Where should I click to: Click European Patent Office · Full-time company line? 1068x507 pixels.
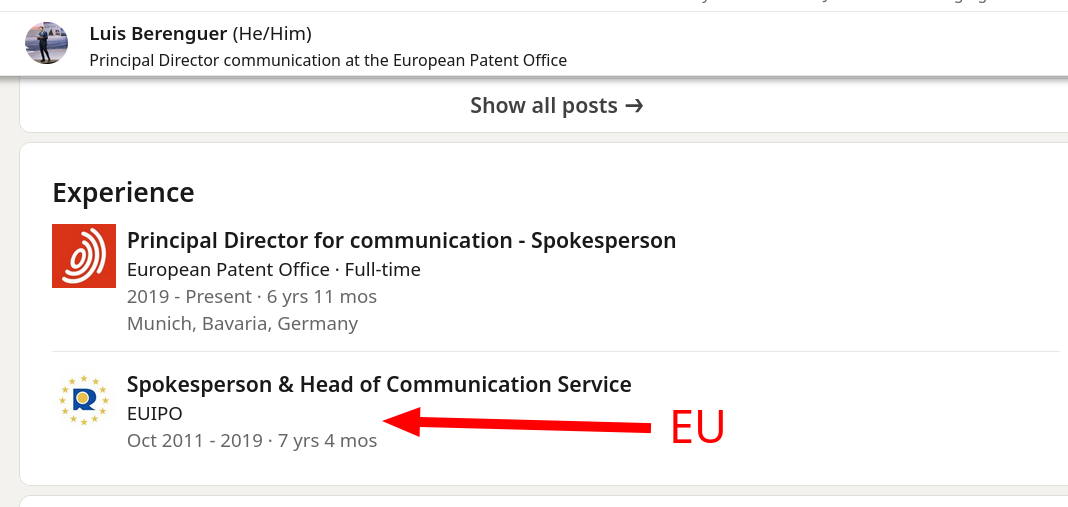point(273,269)
